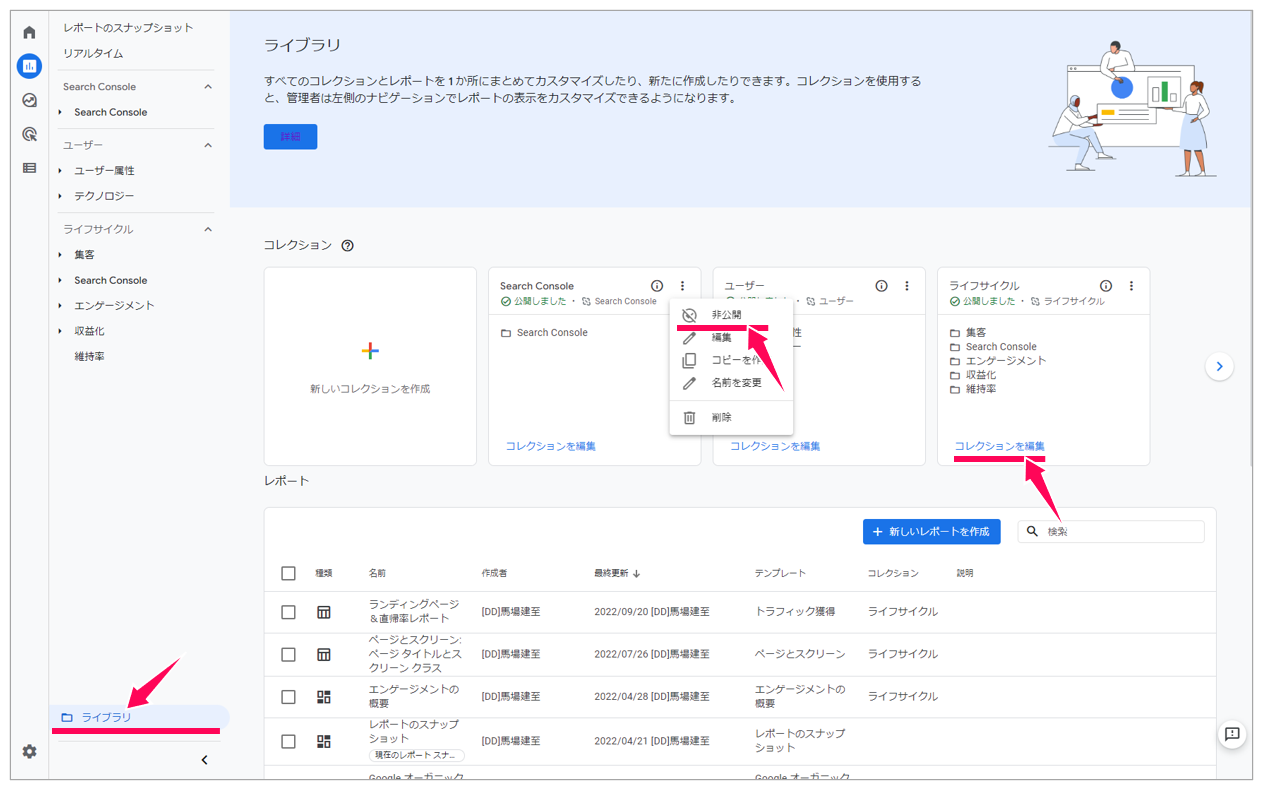
Task: Click the 名前 column header
Action: point(377,573)
